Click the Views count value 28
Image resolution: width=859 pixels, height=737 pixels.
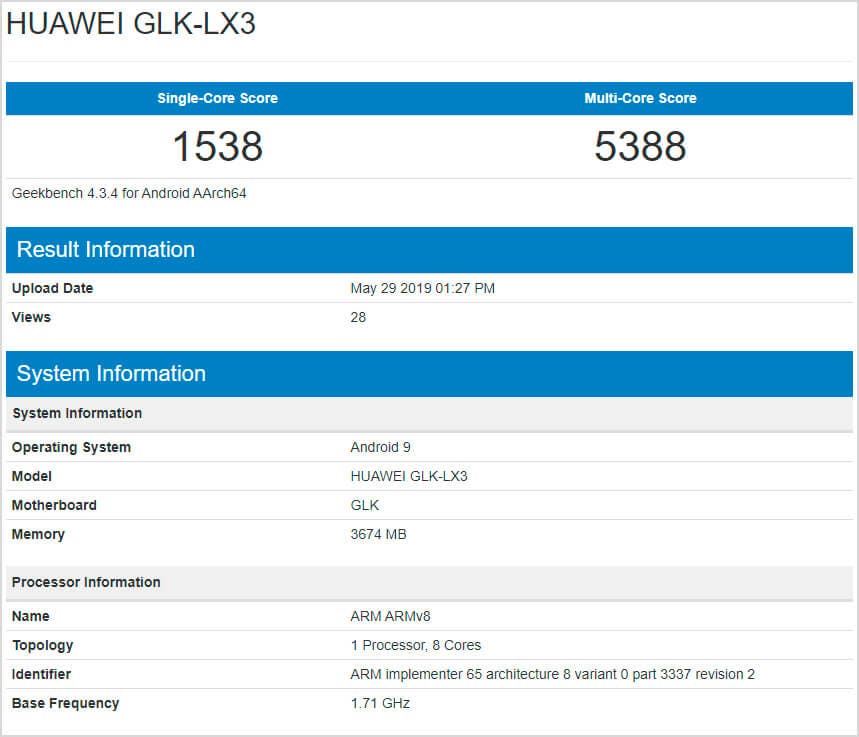pos(358,317)
